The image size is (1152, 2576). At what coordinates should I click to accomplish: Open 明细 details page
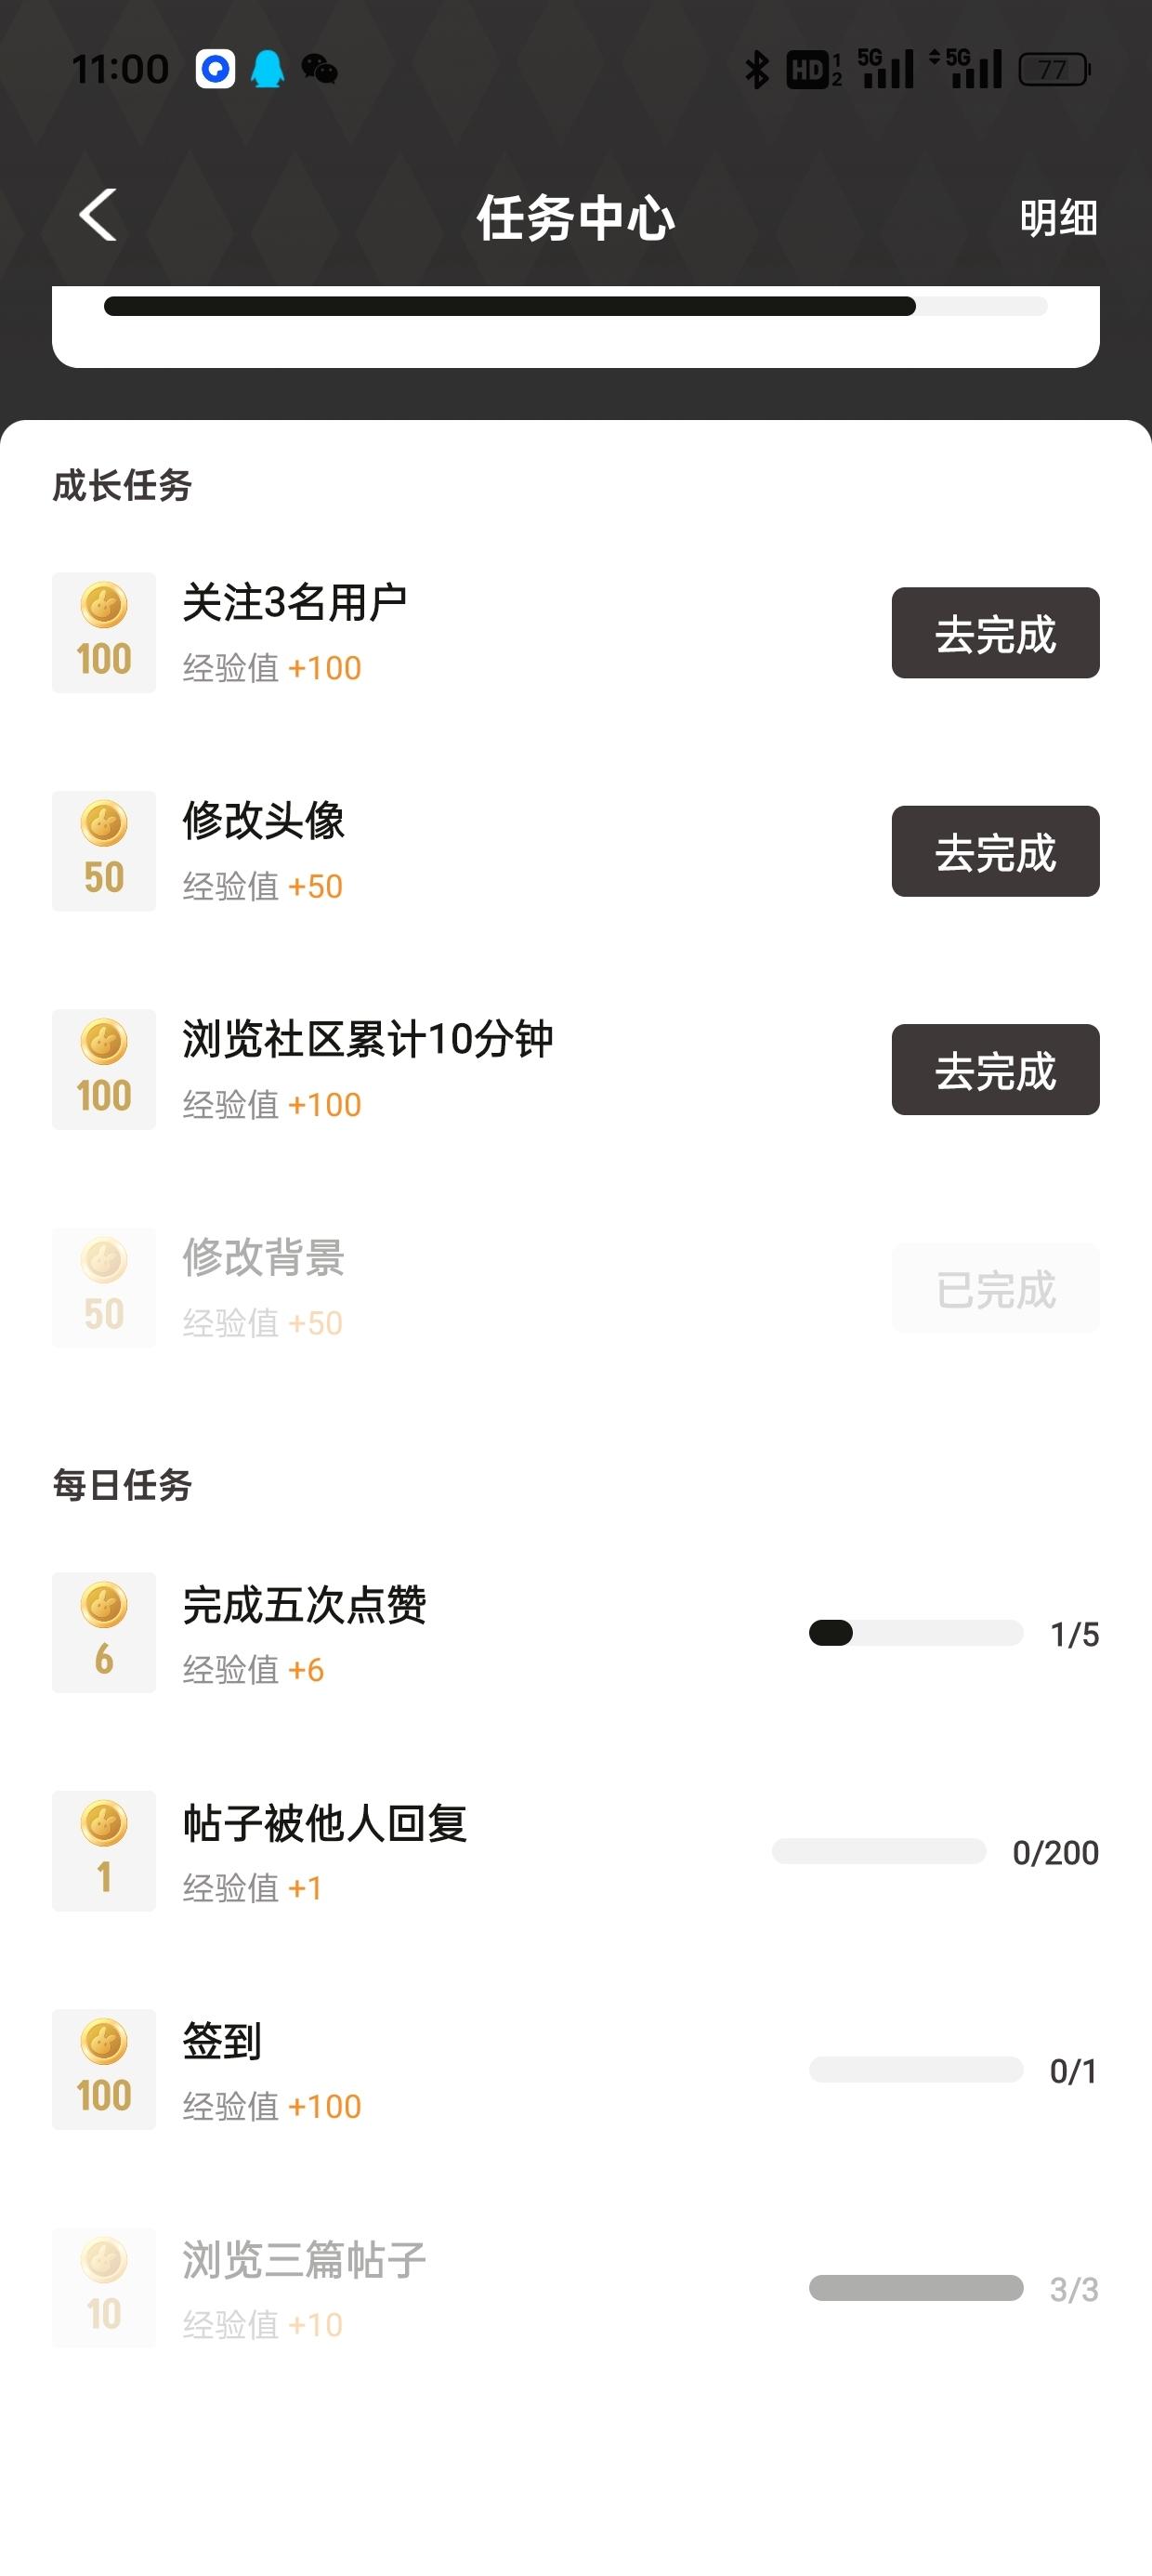[x=1058, y=218]
